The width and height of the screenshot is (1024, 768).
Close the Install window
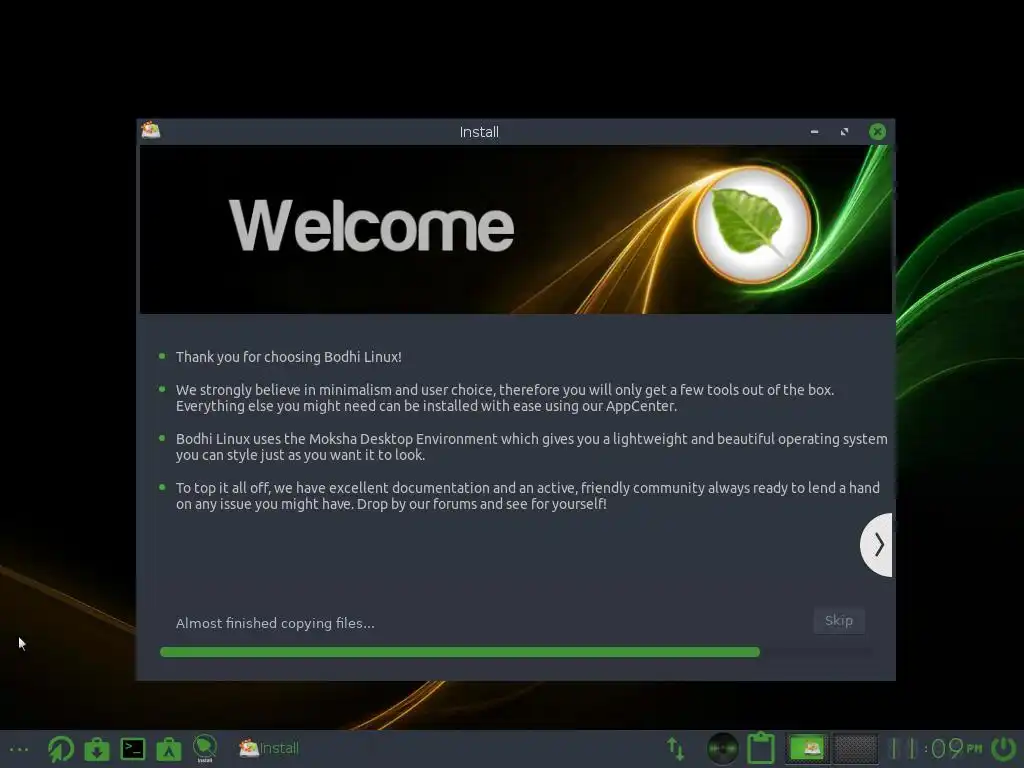[x=878, y=132]
